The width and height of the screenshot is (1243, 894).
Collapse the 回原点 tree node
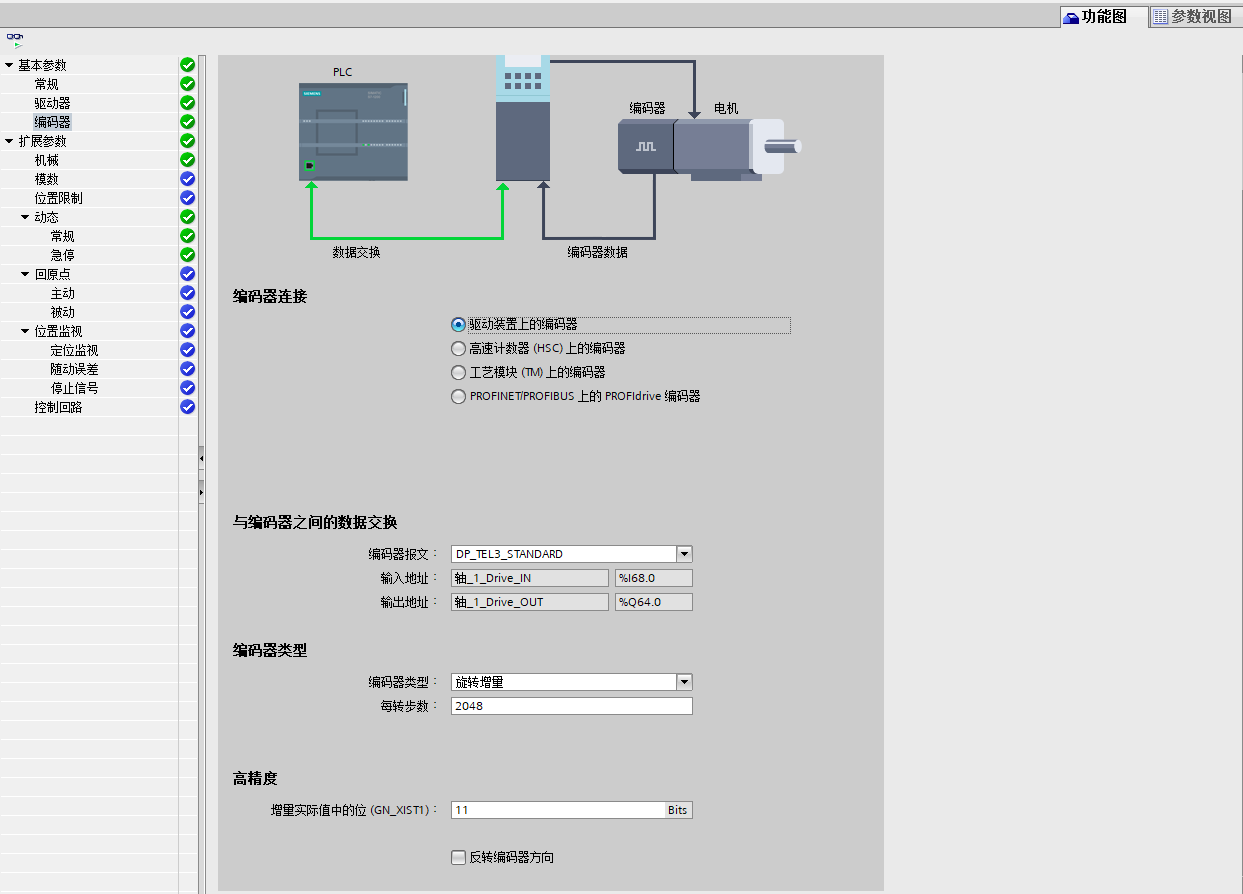[26, 274]
